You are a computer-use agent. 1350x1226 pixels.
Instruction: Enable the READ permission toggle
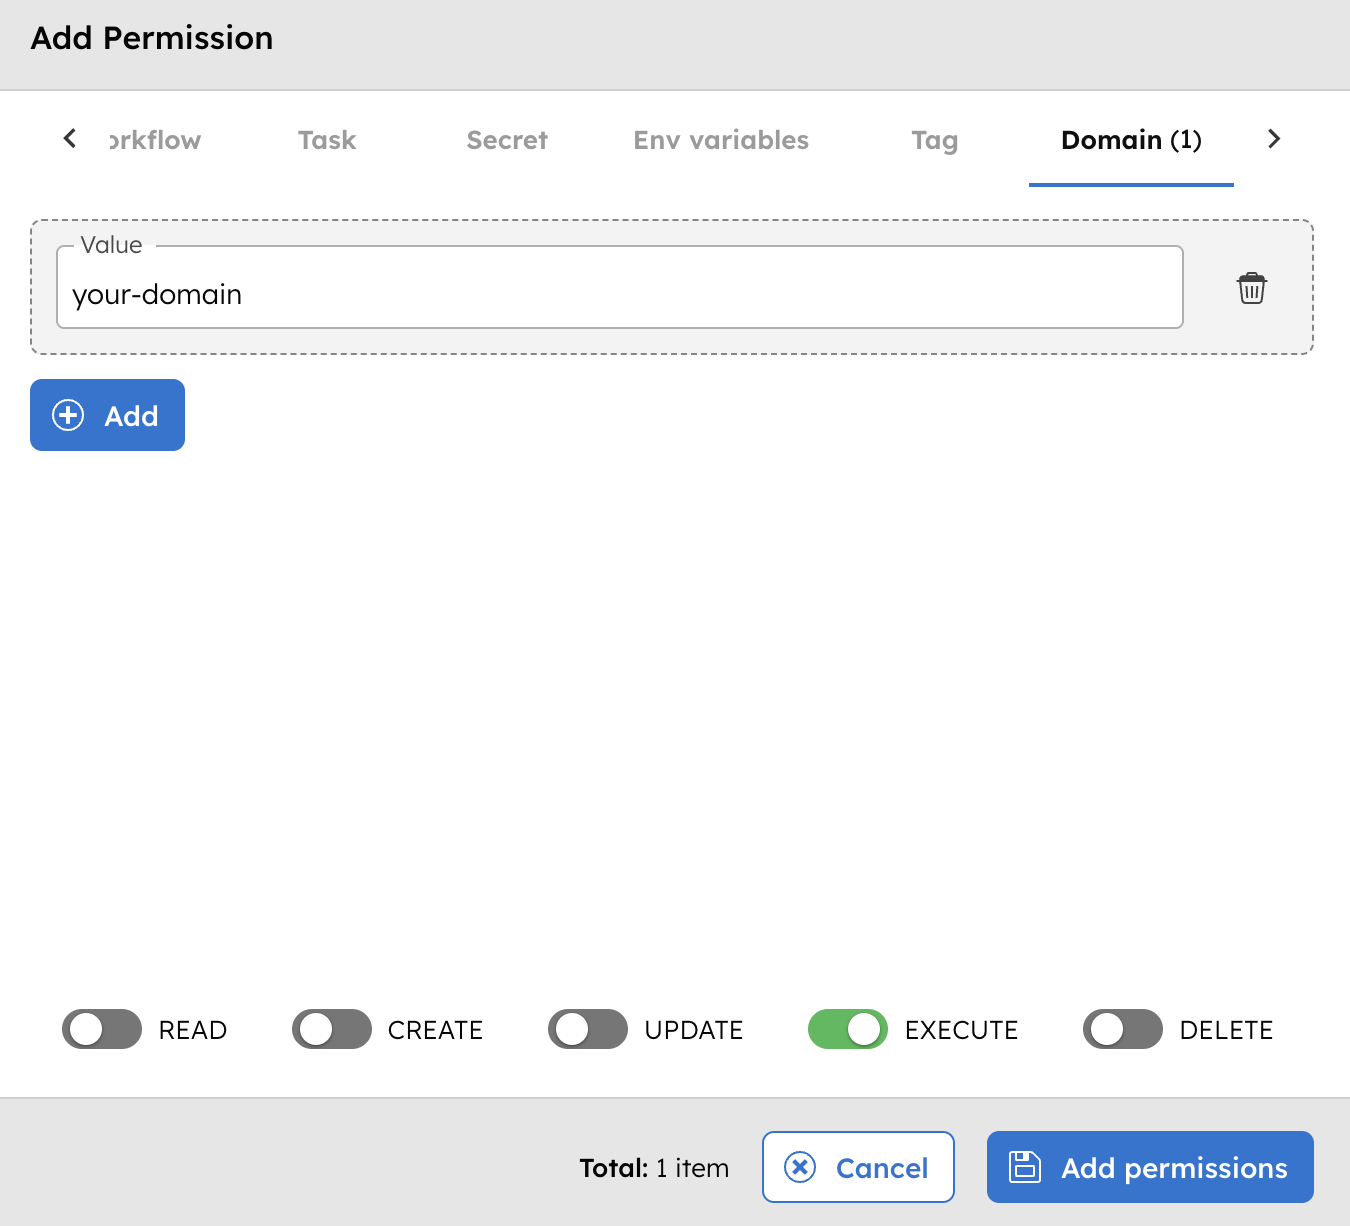(102, 1029)
